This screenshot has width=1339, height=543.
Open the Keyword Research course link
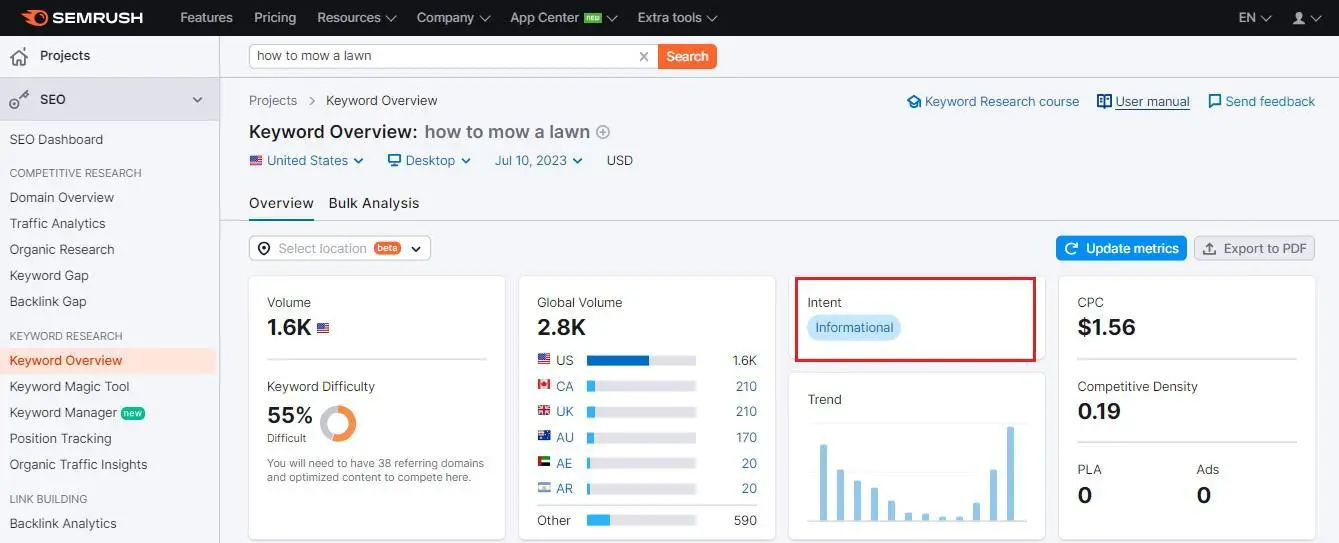point(1002,101)
